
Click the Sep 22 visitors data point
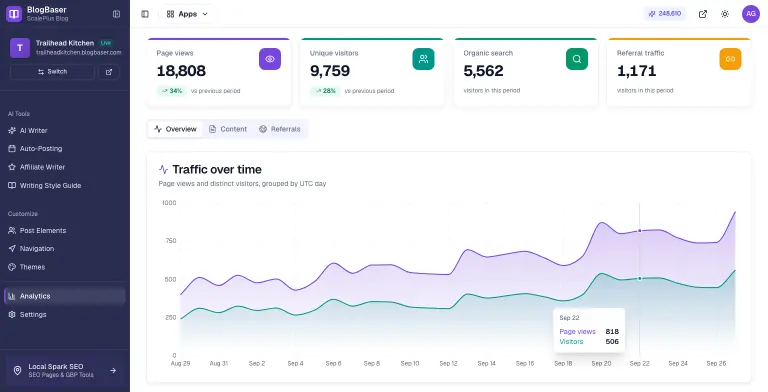(x=640, y=278)
